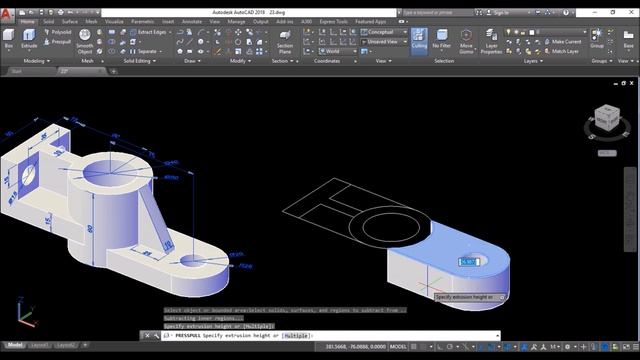
Task: Switch to the Model layout tab
Action: (15, 345)
